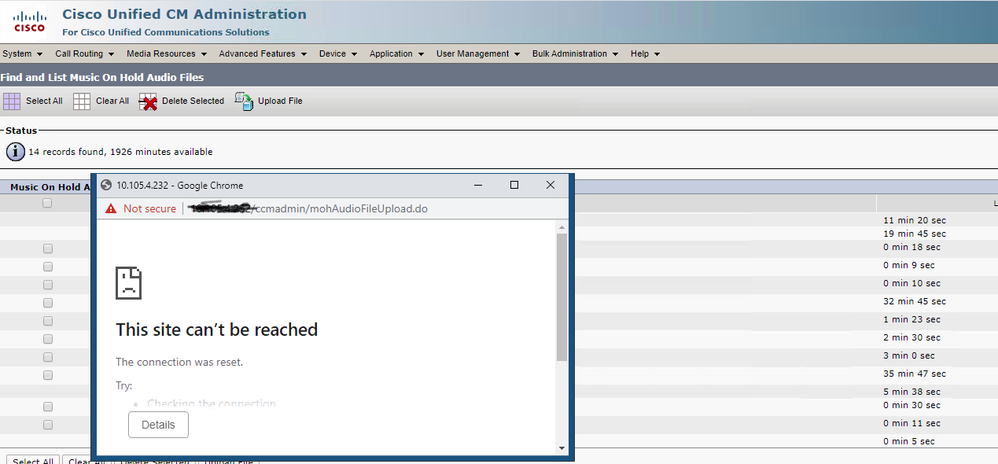Check the box in the 0 min 10 sec row
The width and height of the screenshot is (998, 464).
click(x=48, y=285)
